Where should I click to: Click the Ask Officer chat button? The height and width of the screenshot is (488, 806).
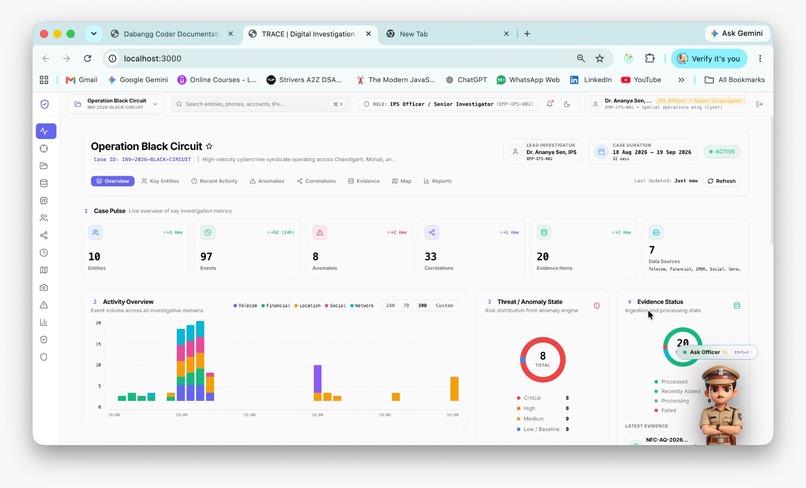(716, 352)
